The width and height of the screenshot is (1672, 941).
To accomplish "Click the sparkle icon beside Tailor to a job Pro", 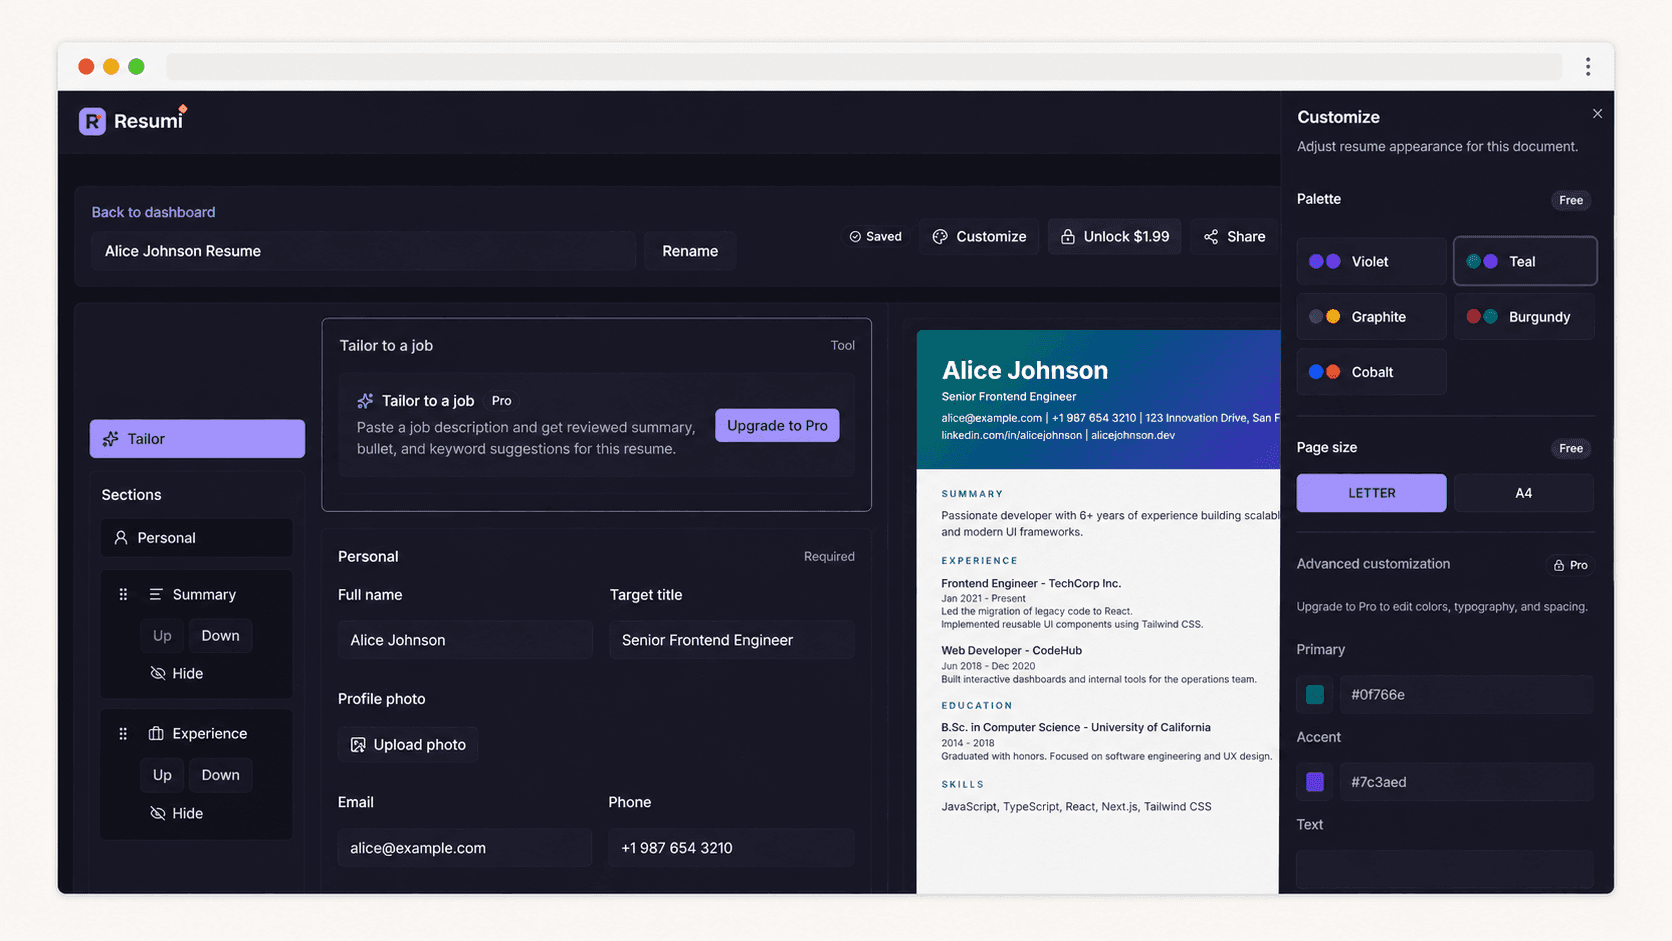I will point(365,401).
